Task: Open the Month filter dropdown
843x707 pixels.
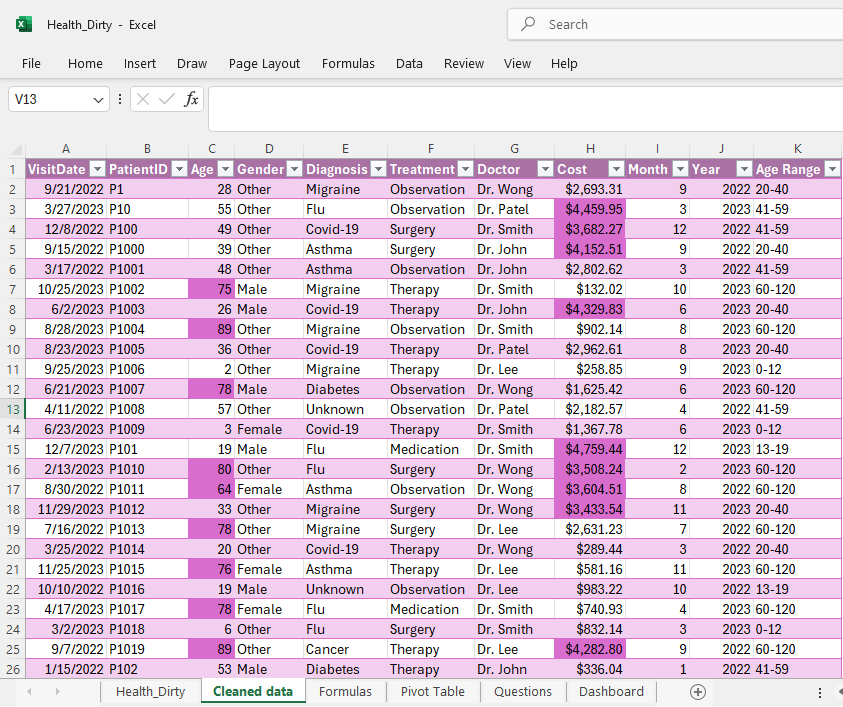Action: [681, 169]
